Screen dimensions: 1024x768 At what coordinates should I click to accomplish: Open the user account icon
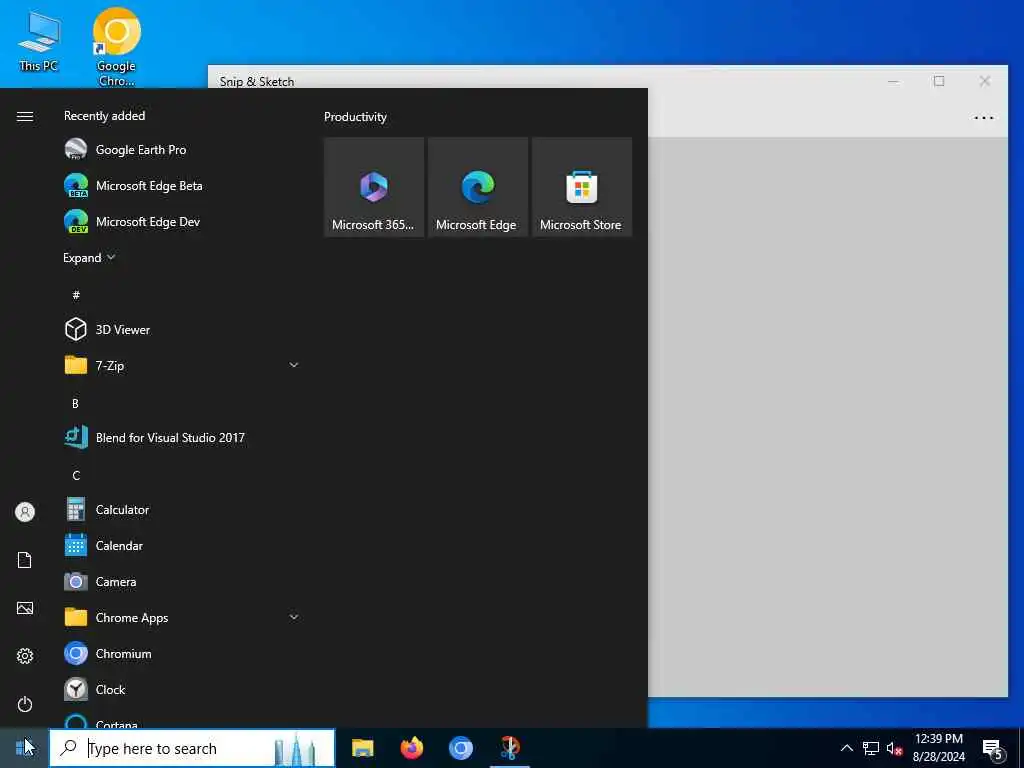pyautogui.click(x=25, y=512)
